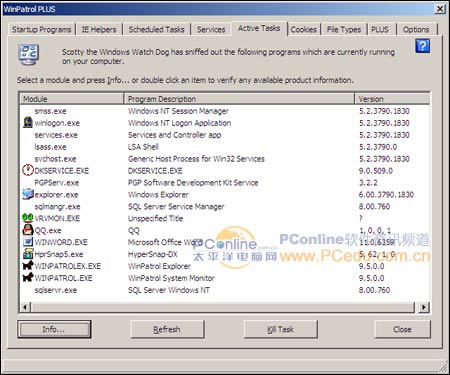
Task: Click the HprSnap5.exe camera icon
Action: [28, 254]
